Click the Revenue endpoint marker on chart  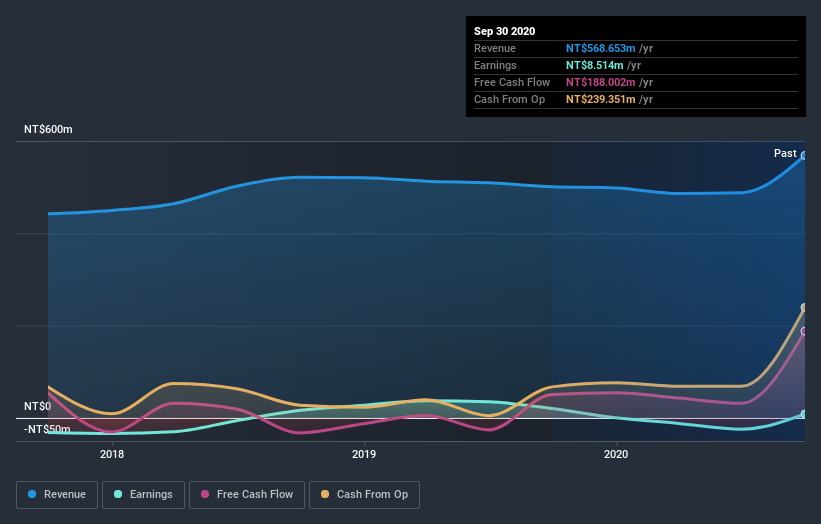(804, 155)
